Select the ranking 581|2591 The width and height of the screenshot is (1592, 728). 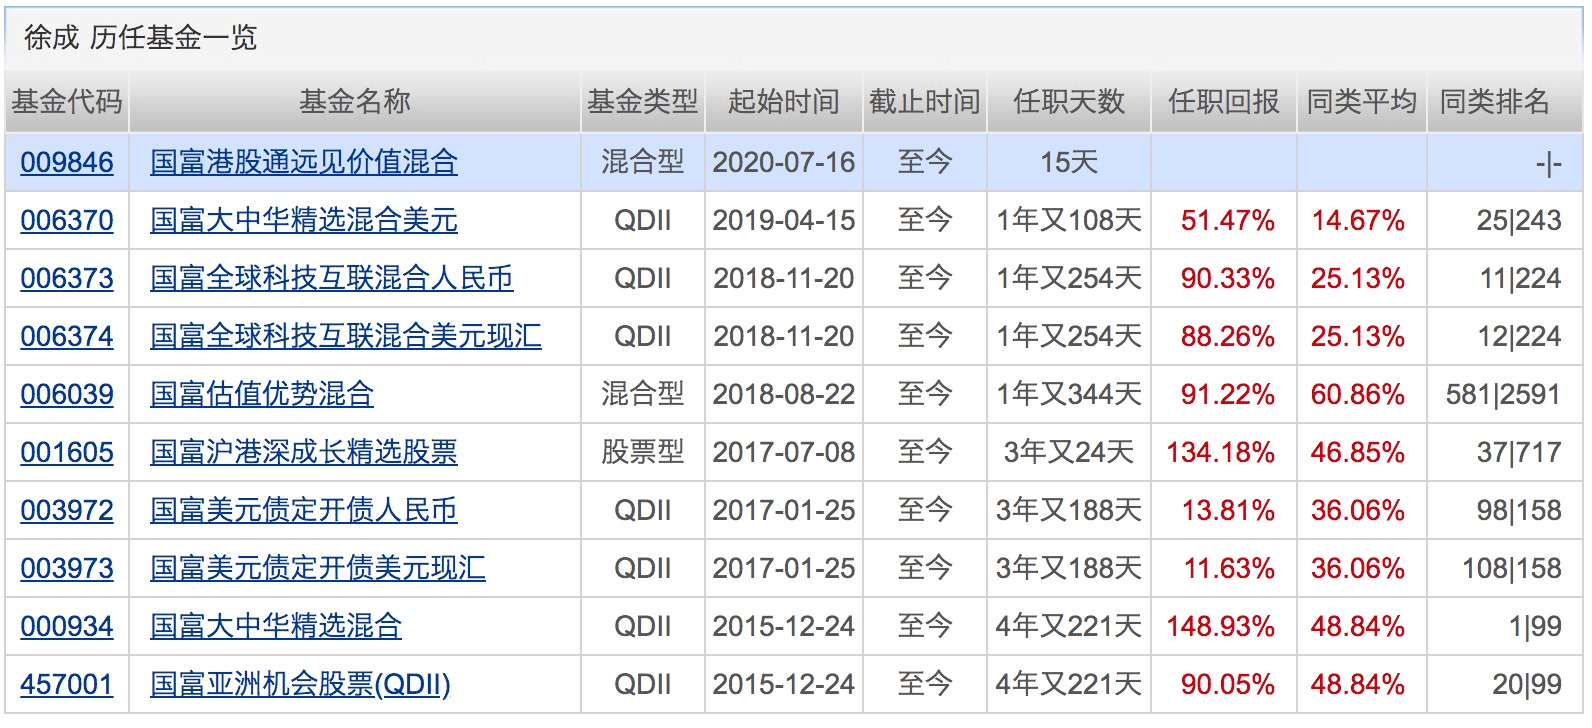click(x=1504, y=394)
